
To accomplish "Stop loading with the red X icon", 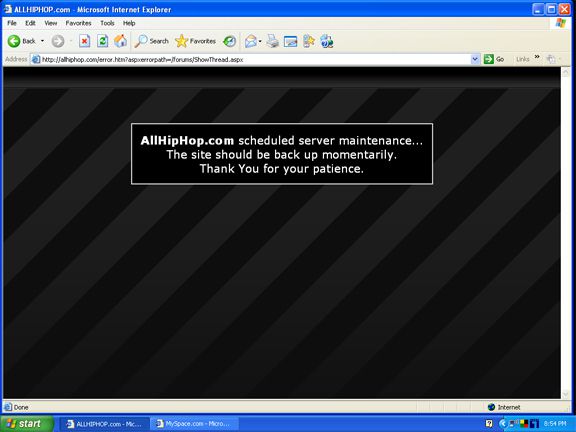I will point(84,41).
